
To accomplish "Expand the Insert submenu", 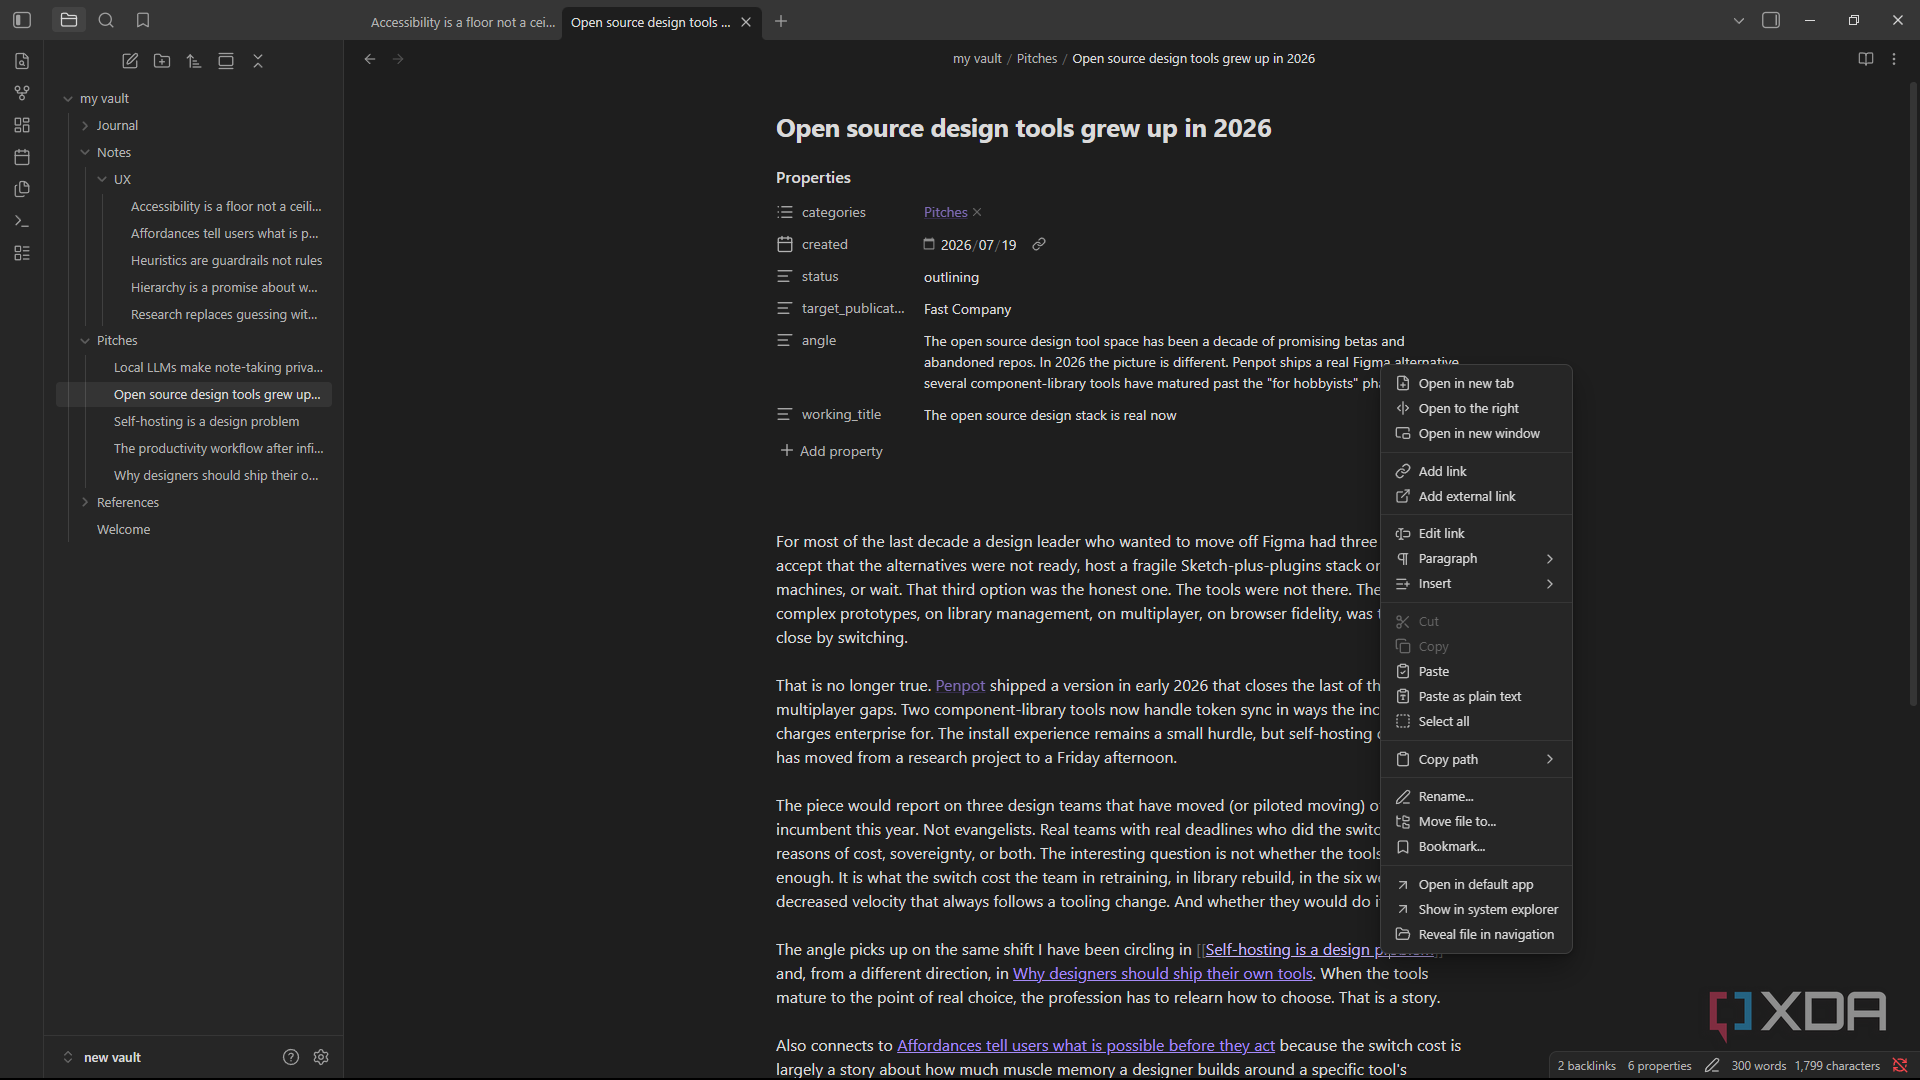I will (x=1476, y=583).
